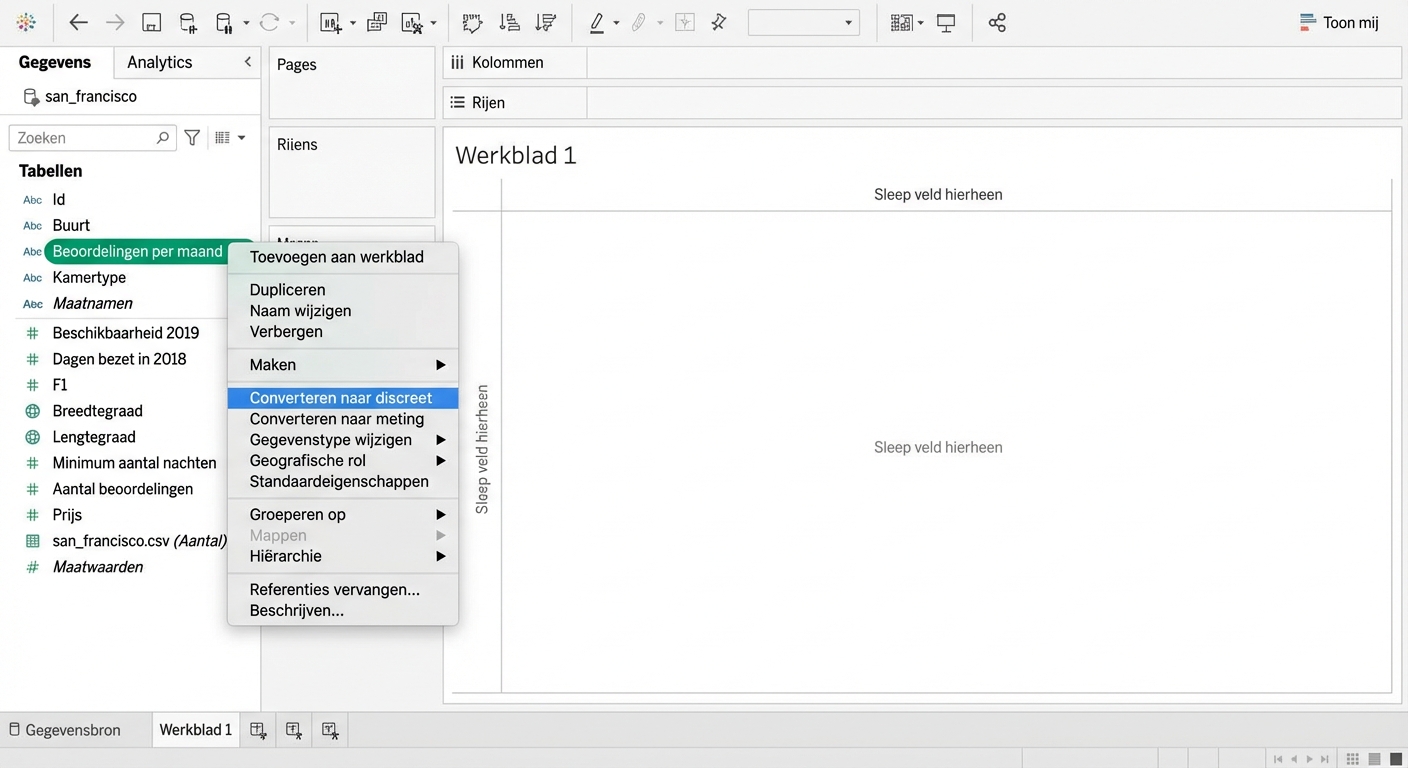Switch to the Analytics tab
The width and height of the screenshot is (1408, 768).
tap(160, 62)
